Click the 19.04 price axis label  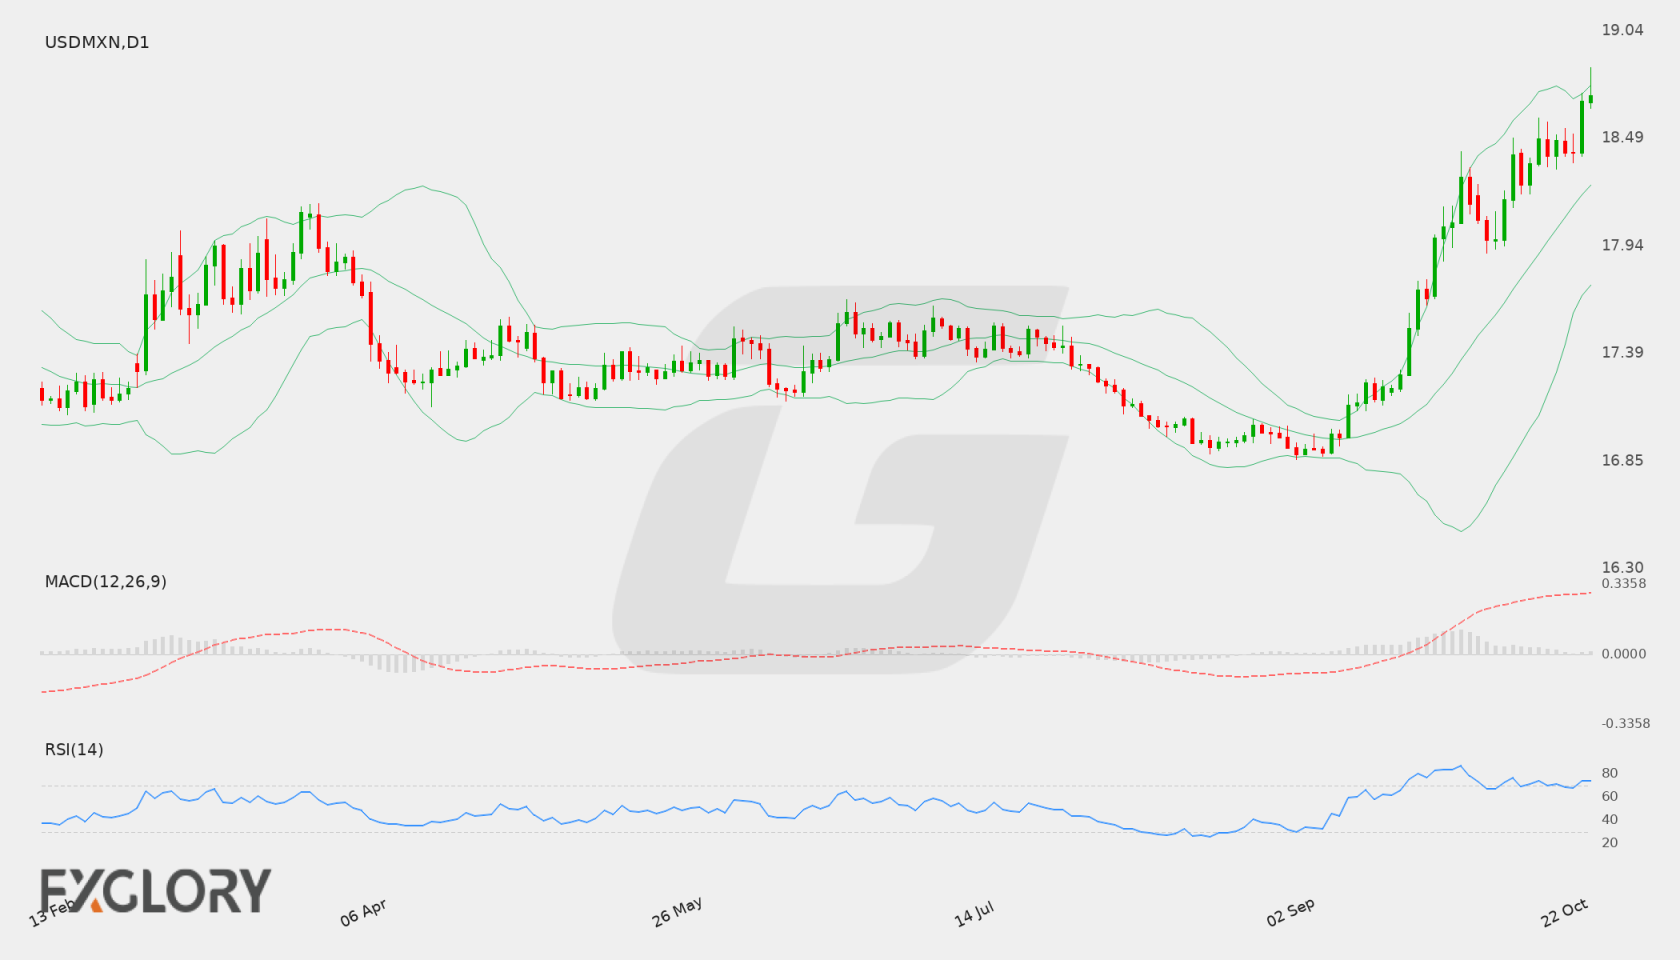click(x=1622, y=30)
